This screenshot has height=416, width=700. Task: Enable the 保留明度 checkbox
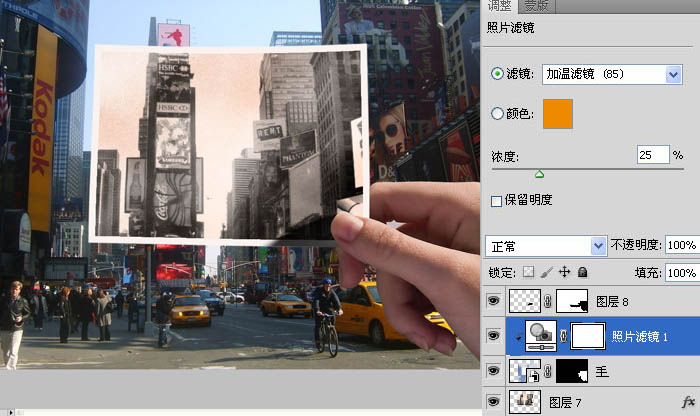click(497, 201)
